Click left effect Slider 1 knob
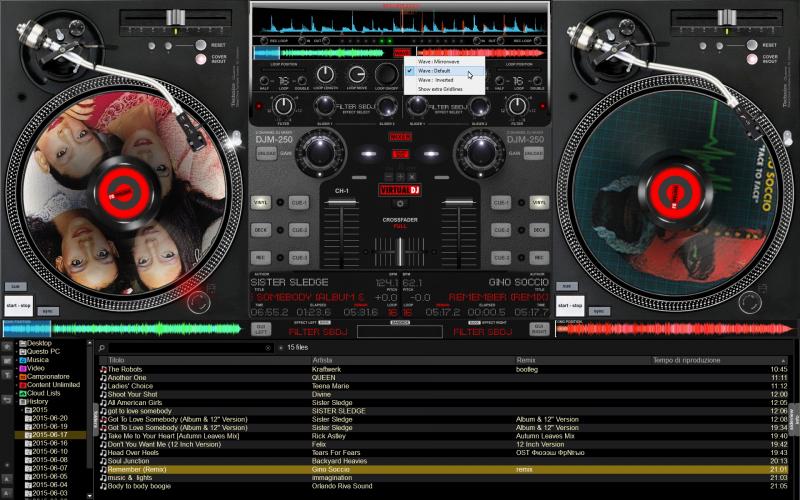This screenshot has height=500, width=800. (324, 106)
